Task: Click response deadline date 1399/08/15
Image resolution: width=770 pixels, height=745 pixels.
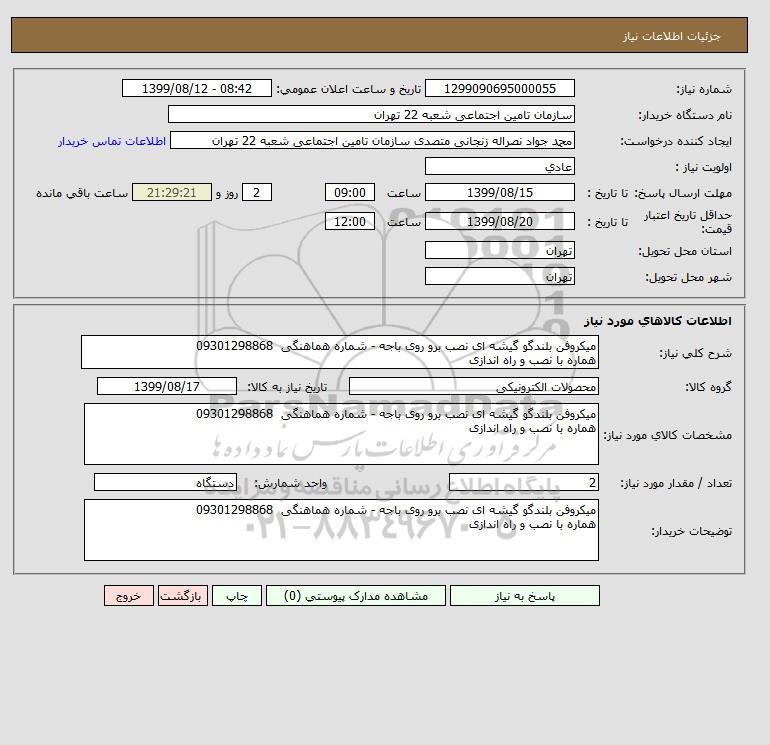Action: 499,193
